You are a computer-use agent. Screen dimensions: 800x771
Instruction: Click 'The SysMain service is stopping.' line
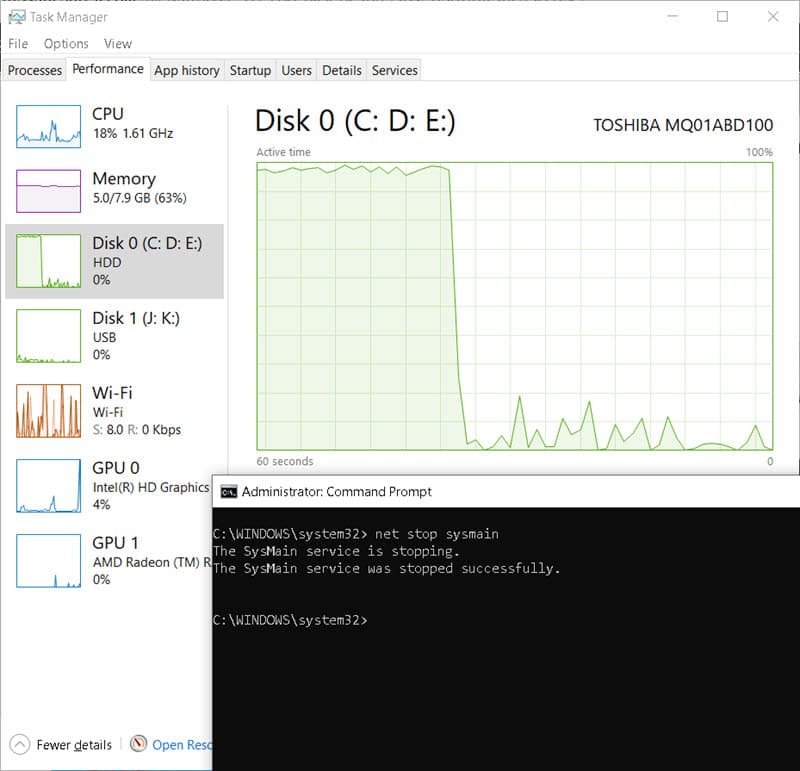[x=336, y=552]
